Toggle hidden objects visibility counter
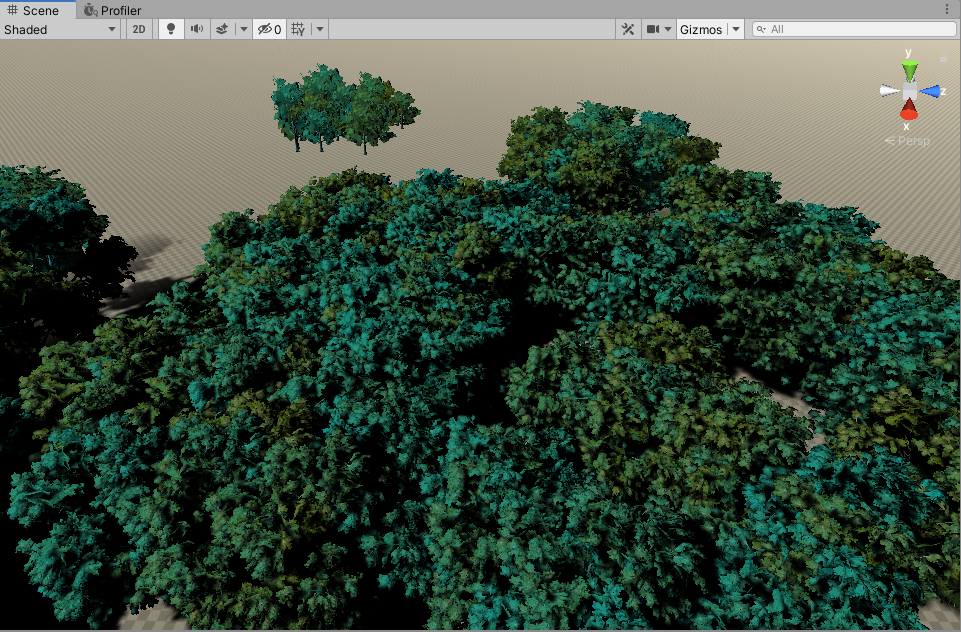The width and height of the screenshot is (961, 632). (270, 29)
